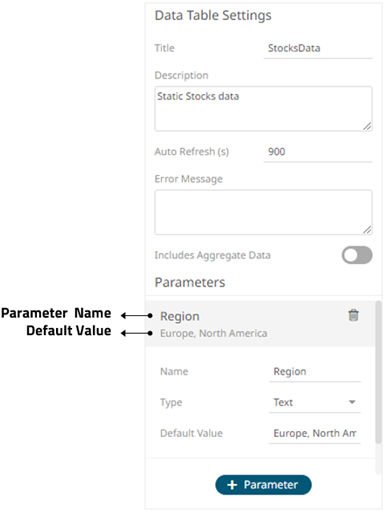Click the Auto Refresh field showing 900
386x512 pixels.
(x=318, y=152)
